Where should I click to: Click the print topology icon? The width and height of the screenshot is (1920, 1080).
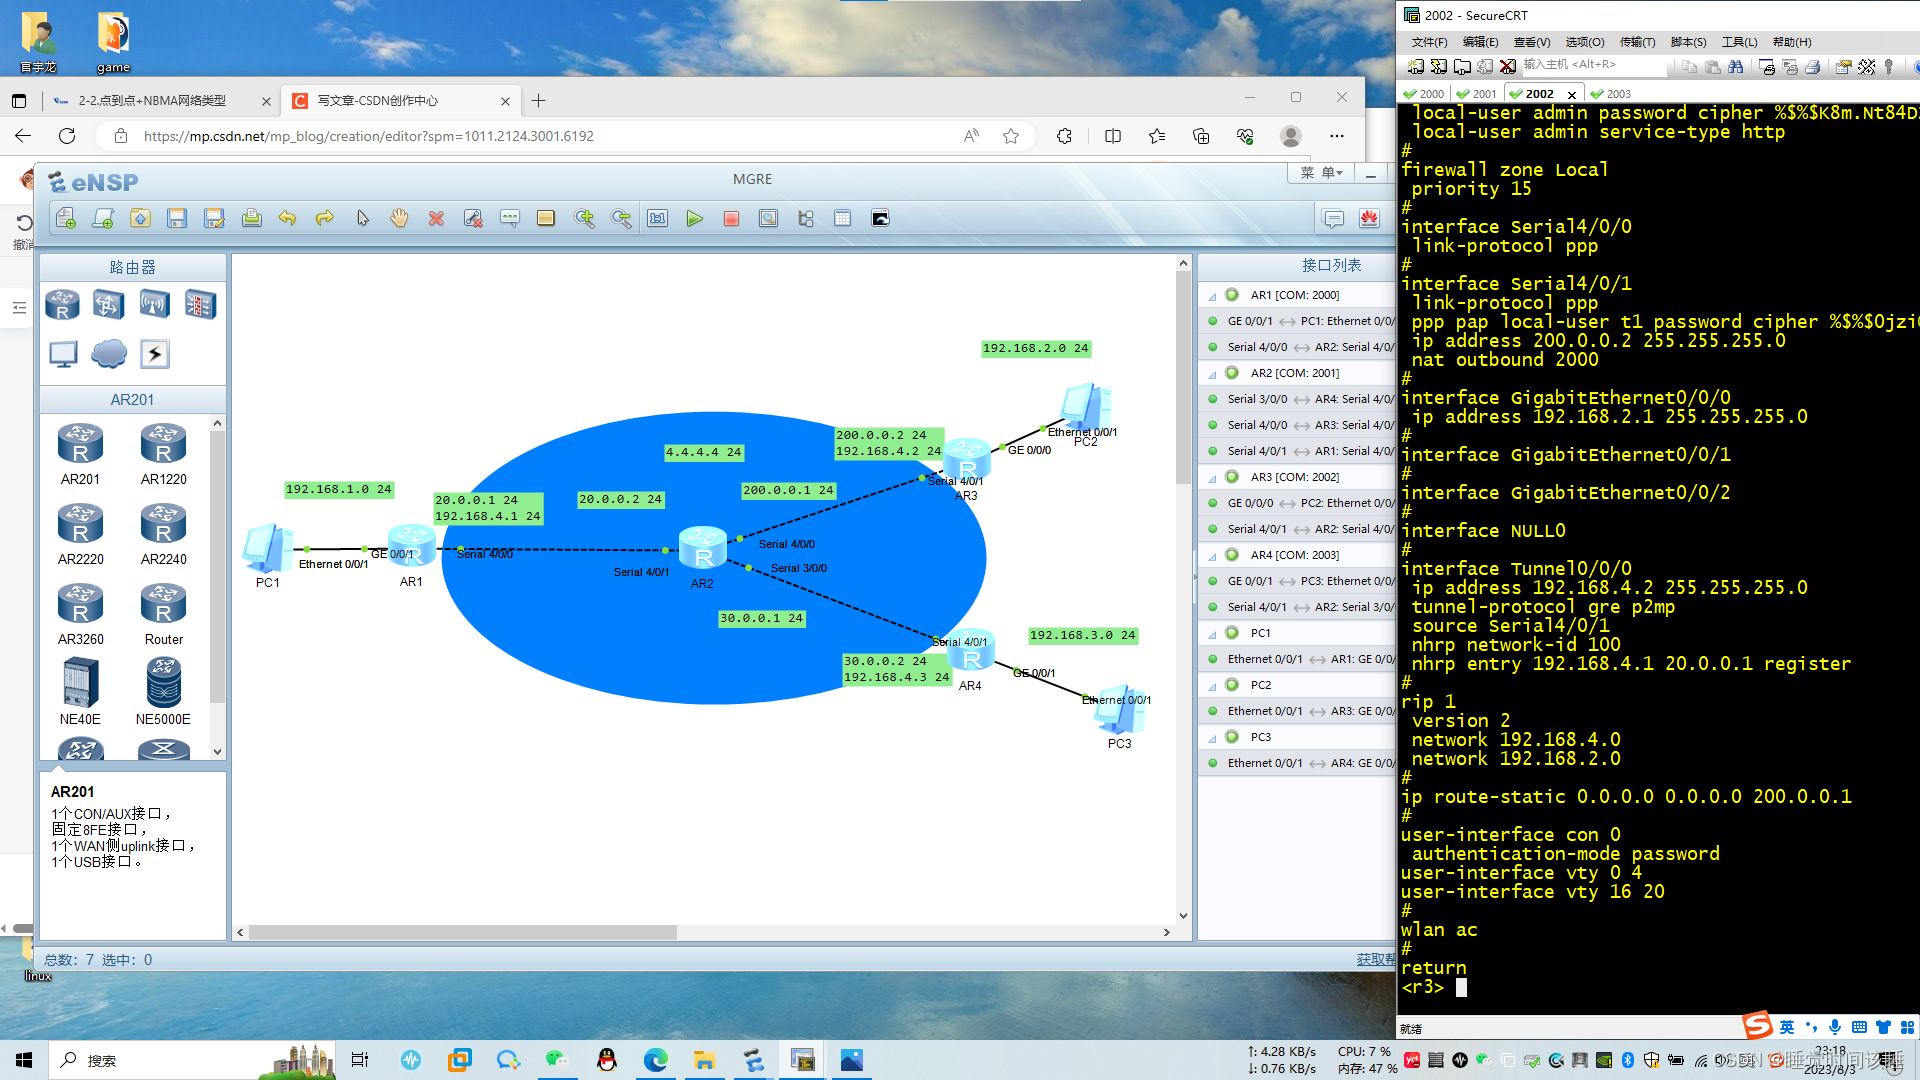coord(251,219)
